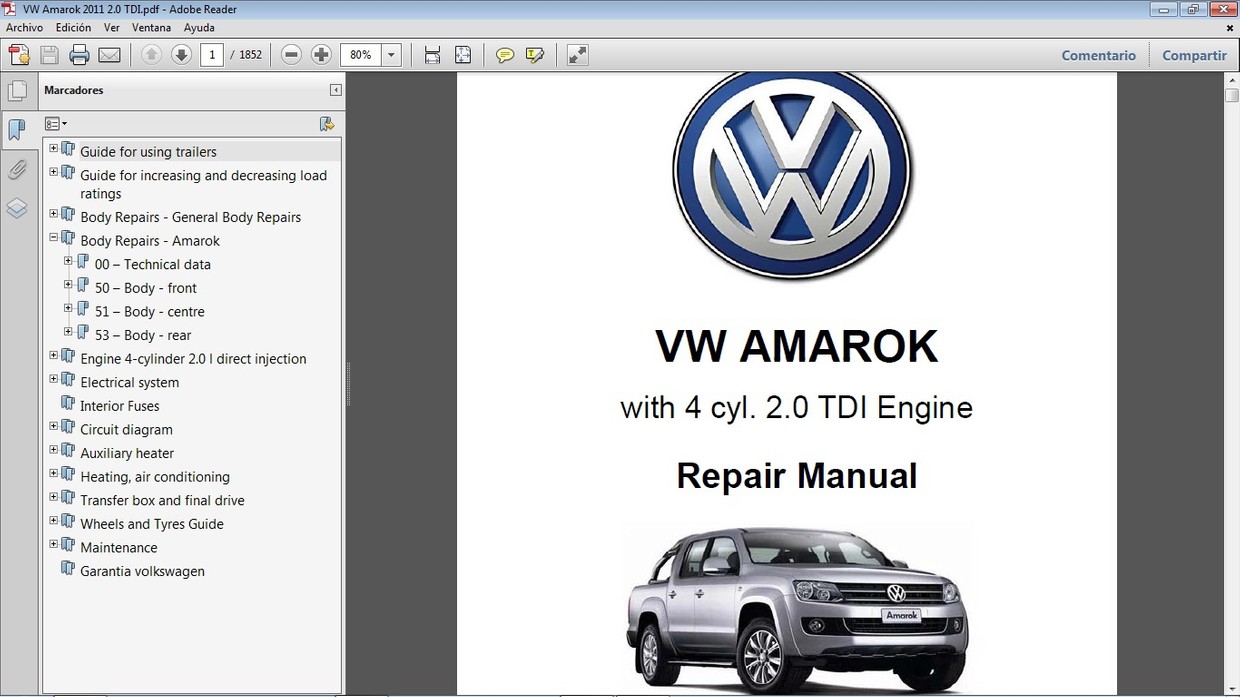The image size is (1240, 697).
Task: Click the zoom out minus button
Action: [x=291, y=55]
